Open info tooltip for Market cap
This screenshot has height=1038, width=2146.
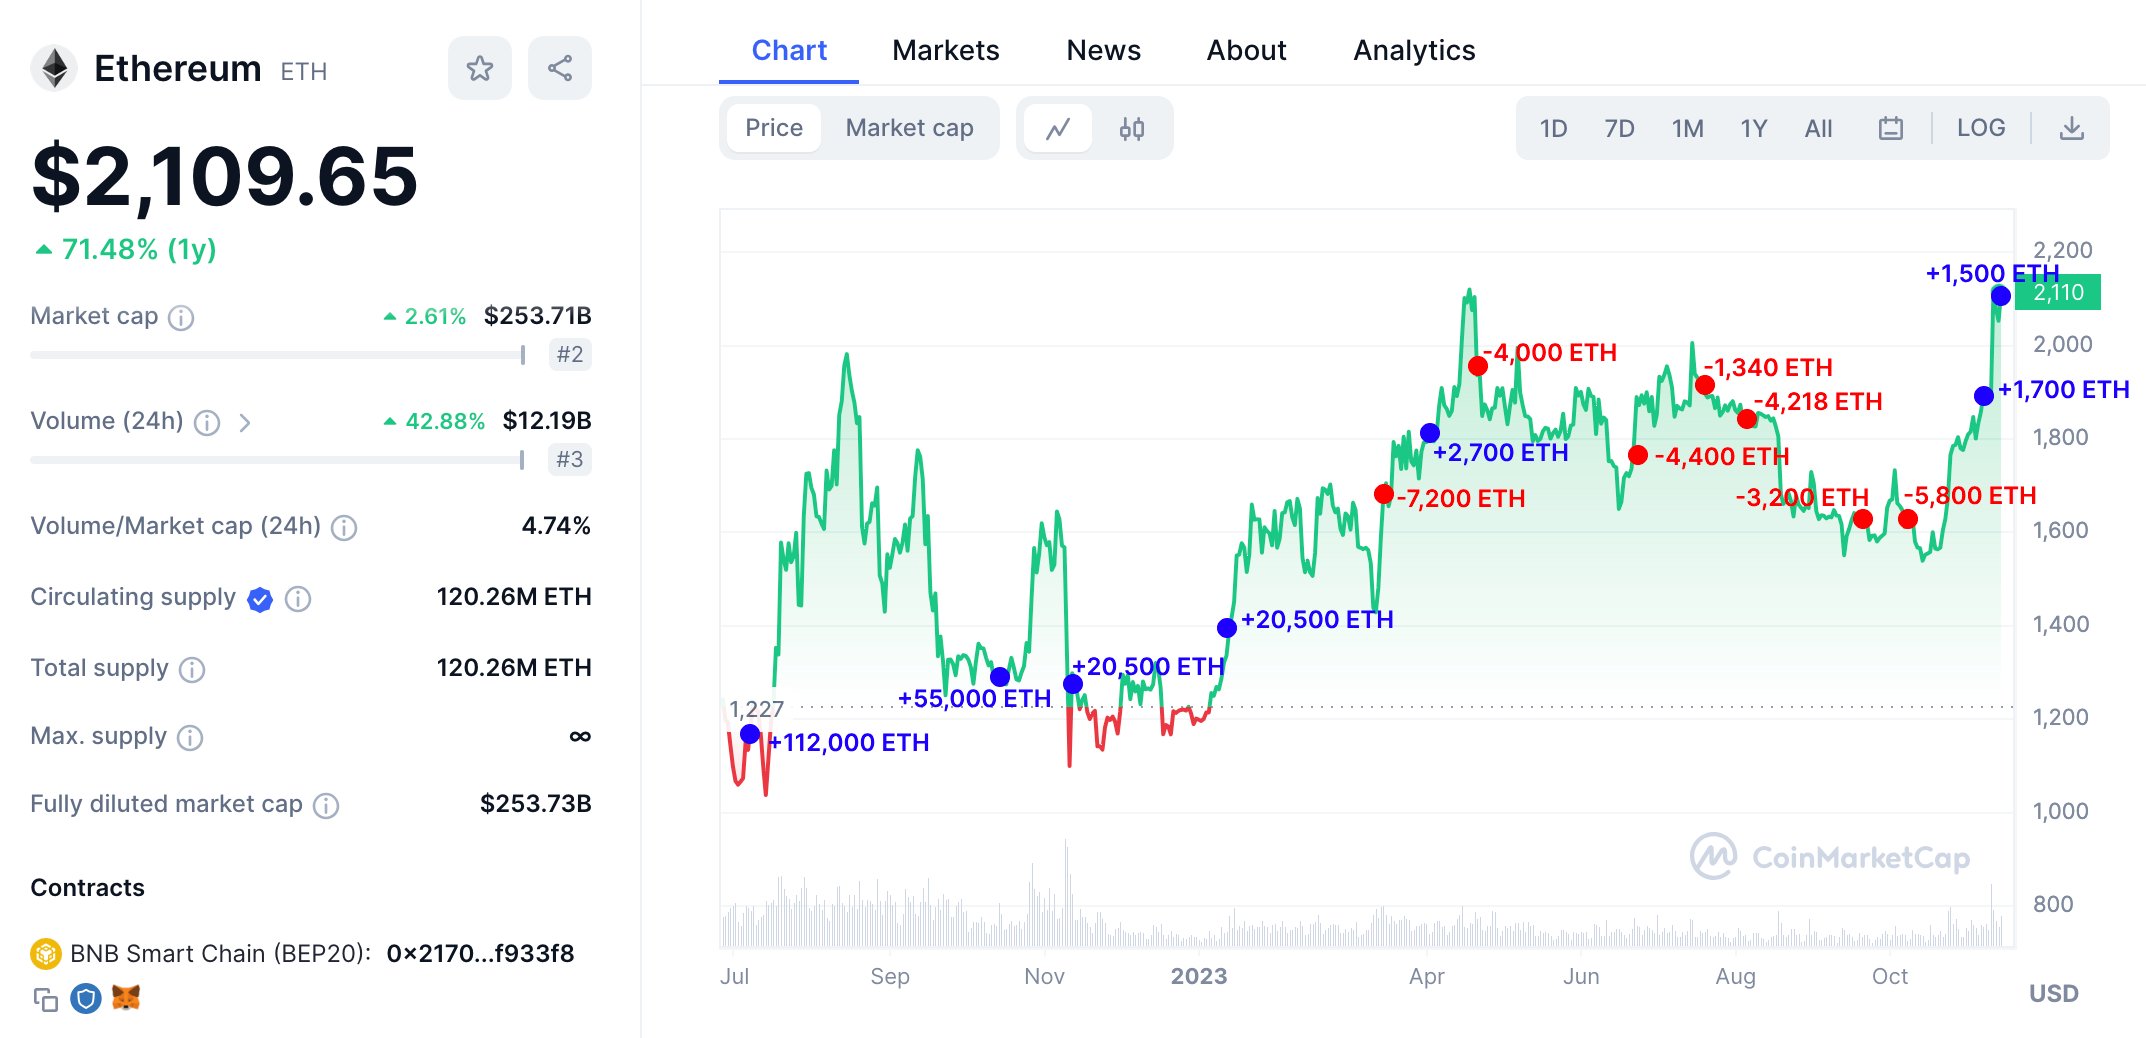pyautogui.click(x=181, y=318)
